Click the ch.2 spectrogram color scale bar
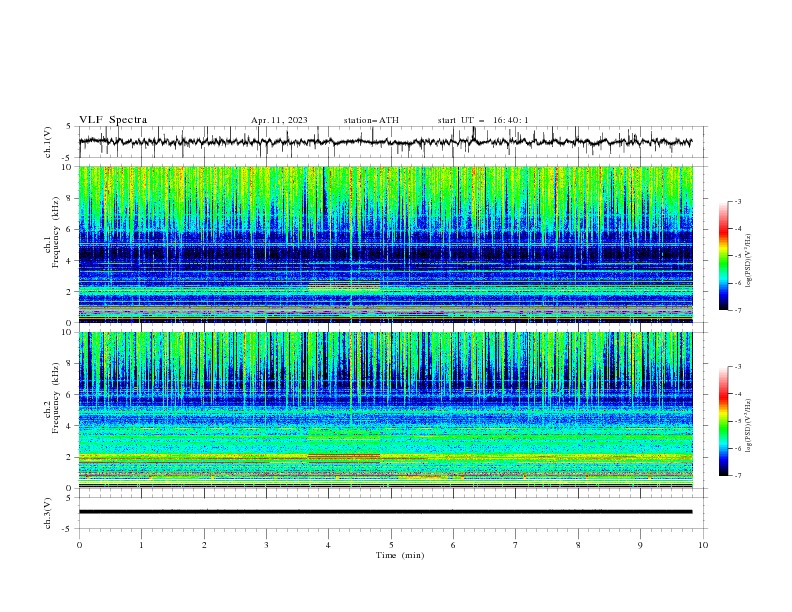Image resolution: width=792 pixels, height=612 pixels. click(x=724, y=421)
